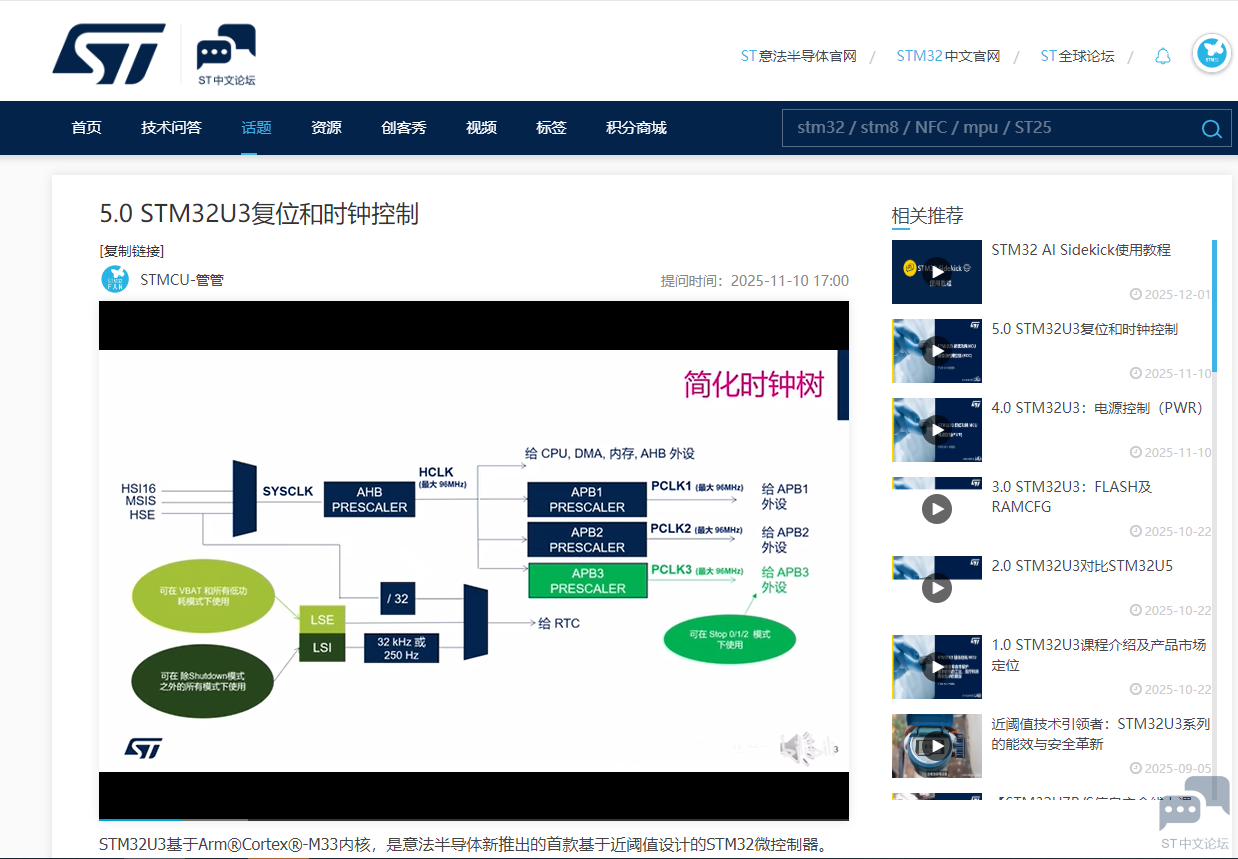Viewport: 1238px width, 859px height.
Task: Click the page title 5.0 STM32U3复位和时钟控制
Action: pos(259,213)
